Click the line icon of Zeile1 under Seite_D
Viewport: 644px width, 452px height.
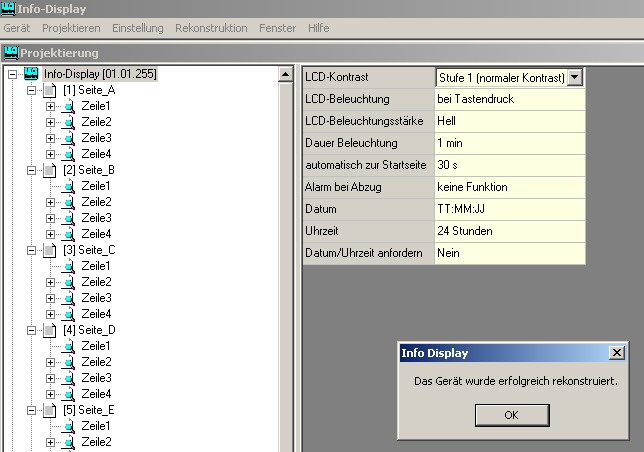(69, 346)
